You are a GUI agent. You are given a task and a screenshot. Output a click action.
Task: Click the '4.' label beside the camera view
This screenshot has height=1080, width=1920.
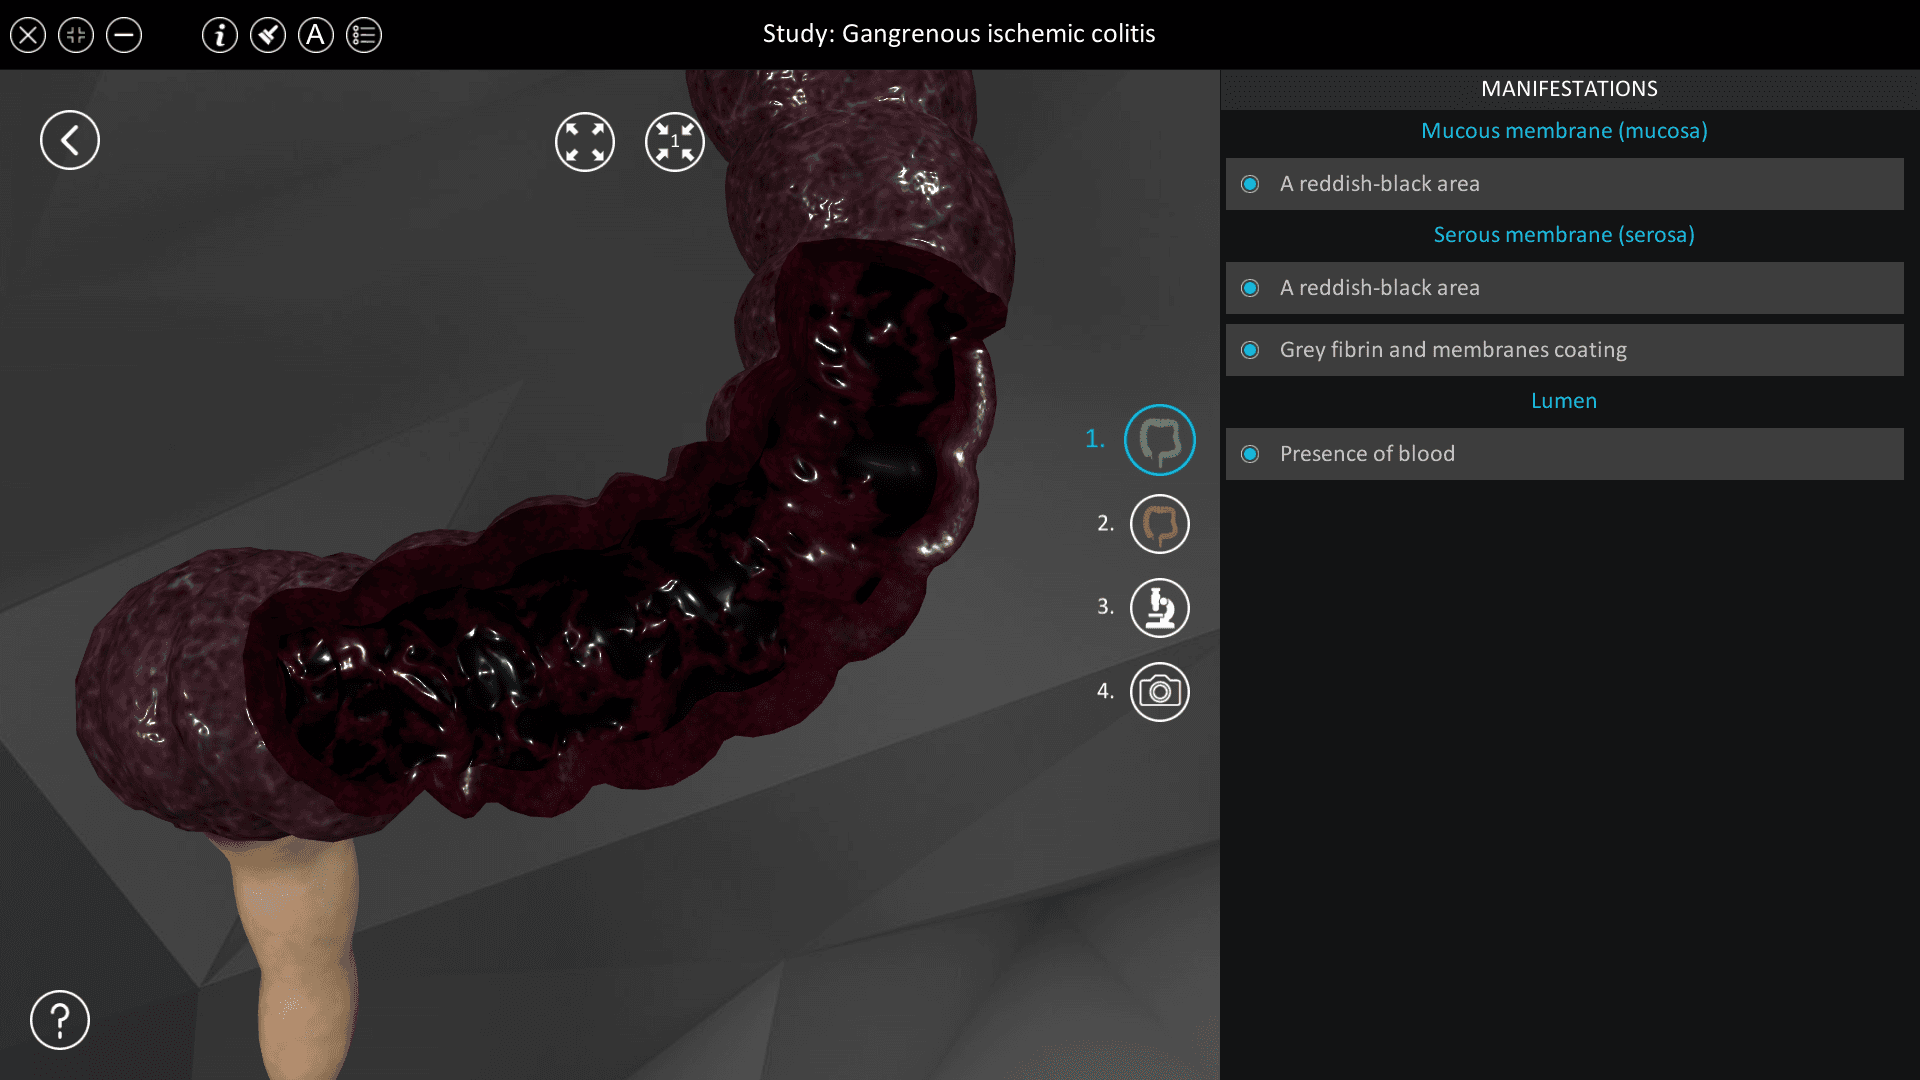(1105, 691)
